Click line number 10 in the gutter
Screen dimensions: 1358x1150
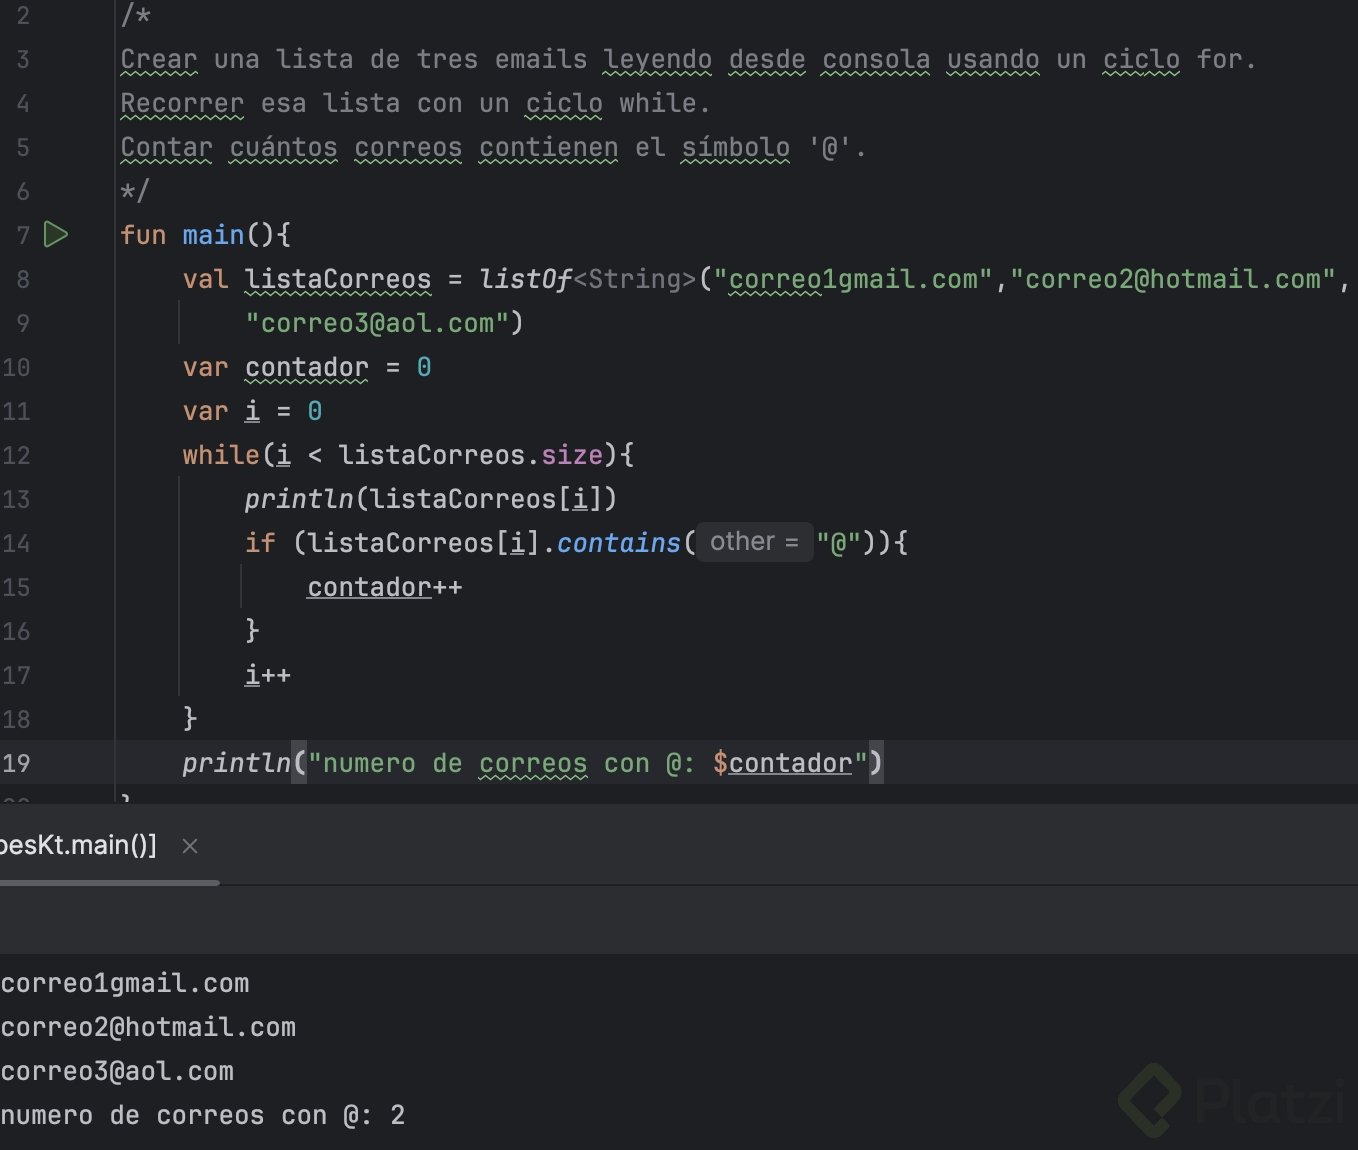tap(16, 367)
